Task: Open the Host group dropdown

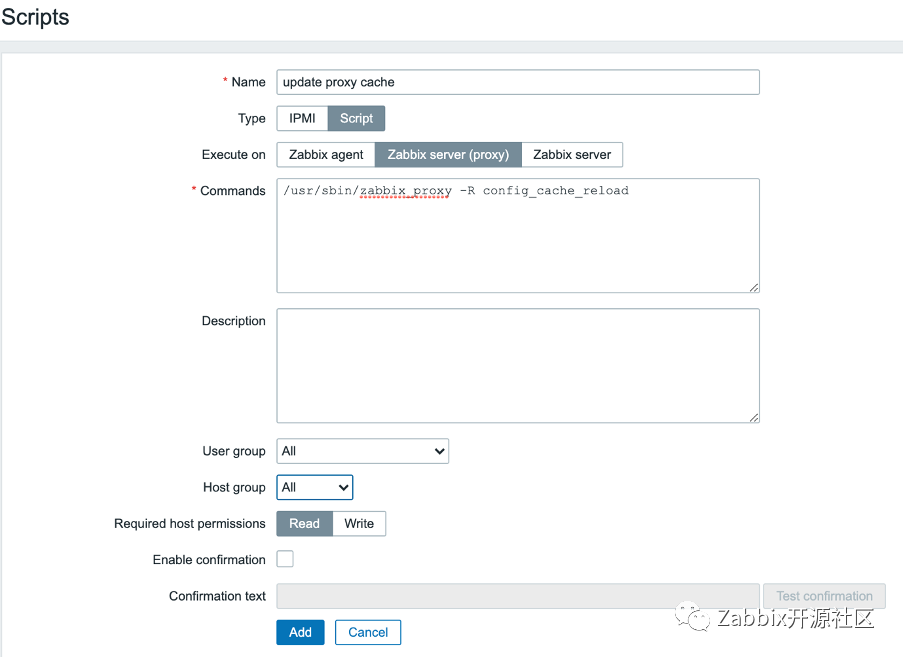Action: 315,487
